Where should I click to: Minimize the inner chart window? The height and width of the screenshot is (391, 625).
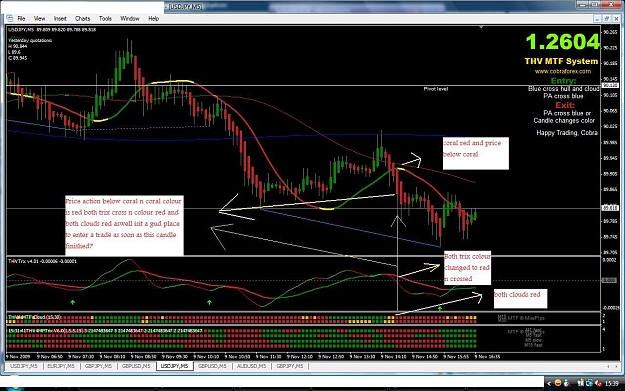click(x=597, y=18)
